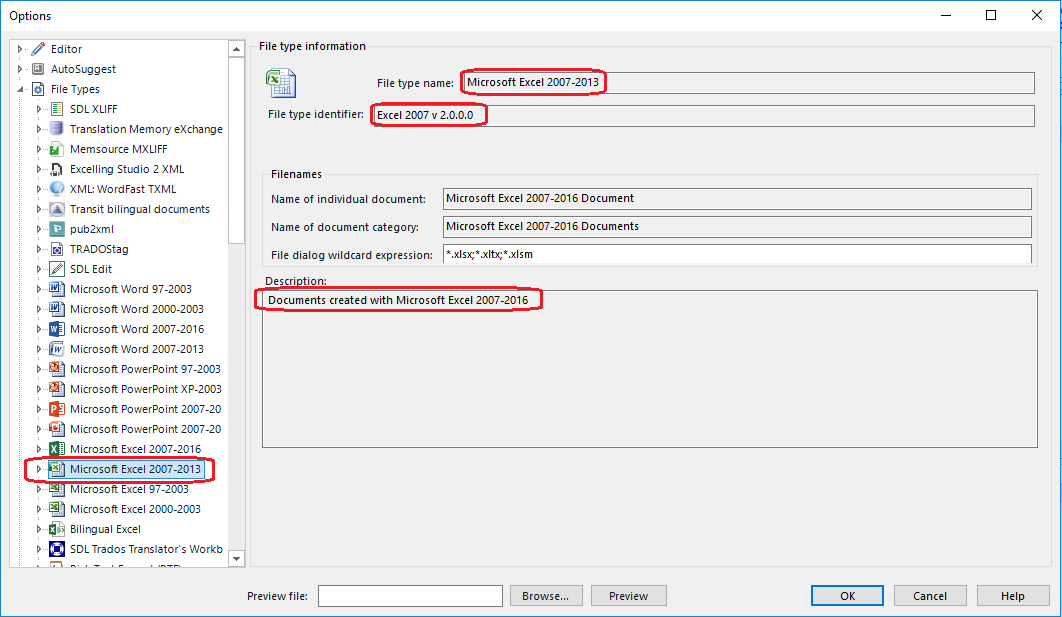The image size is (1062, 617).
Task: Maximize the Options window
Action: [x=991, y=15]
